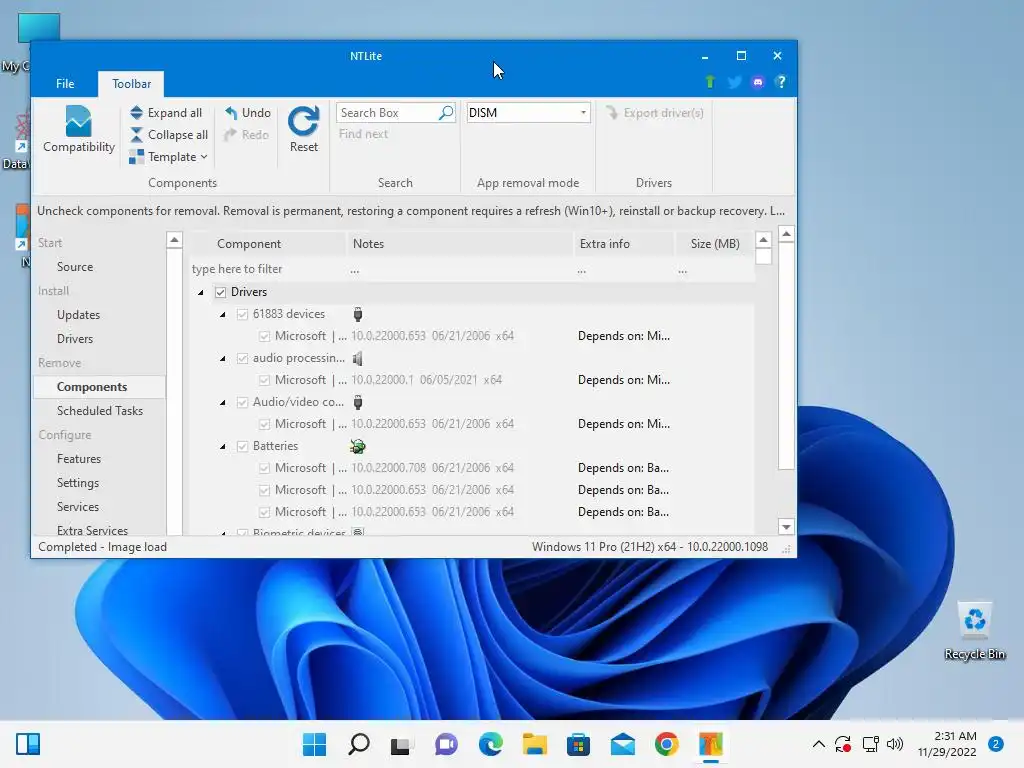
Task: Toggle the Batteries checkbox
Action: (x=242, y=446)
